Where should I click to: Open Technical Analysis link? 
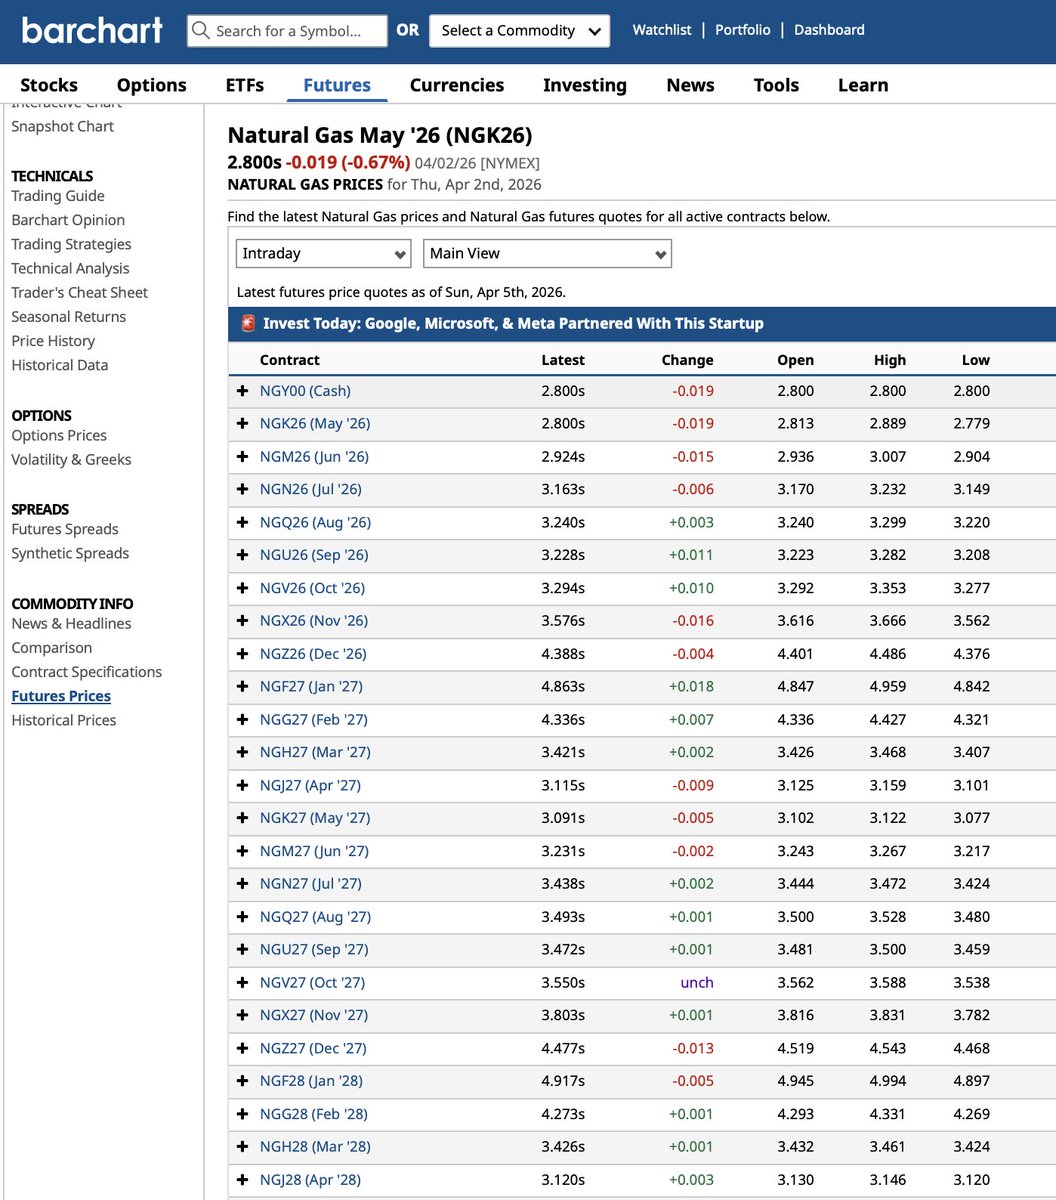point(70,268)
